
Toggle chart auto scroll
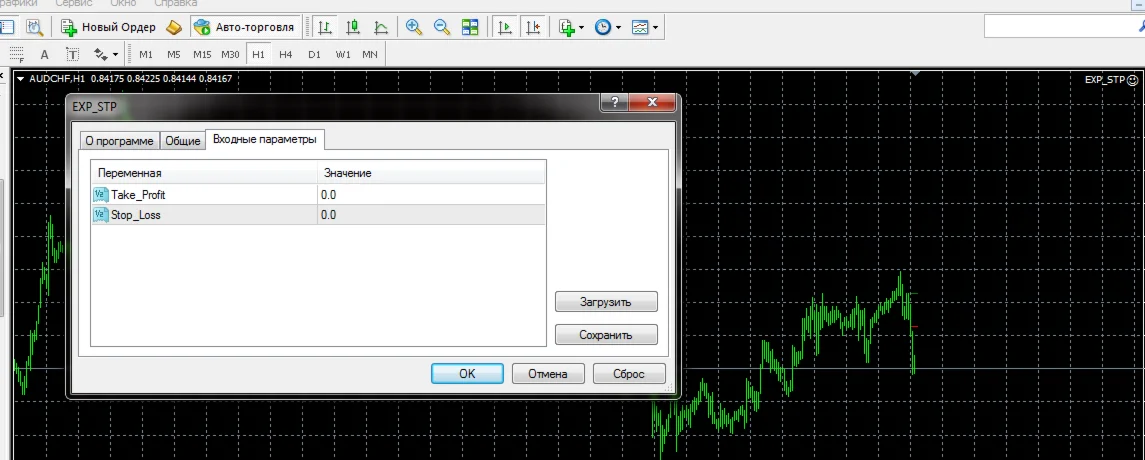[x=504, y=28]
